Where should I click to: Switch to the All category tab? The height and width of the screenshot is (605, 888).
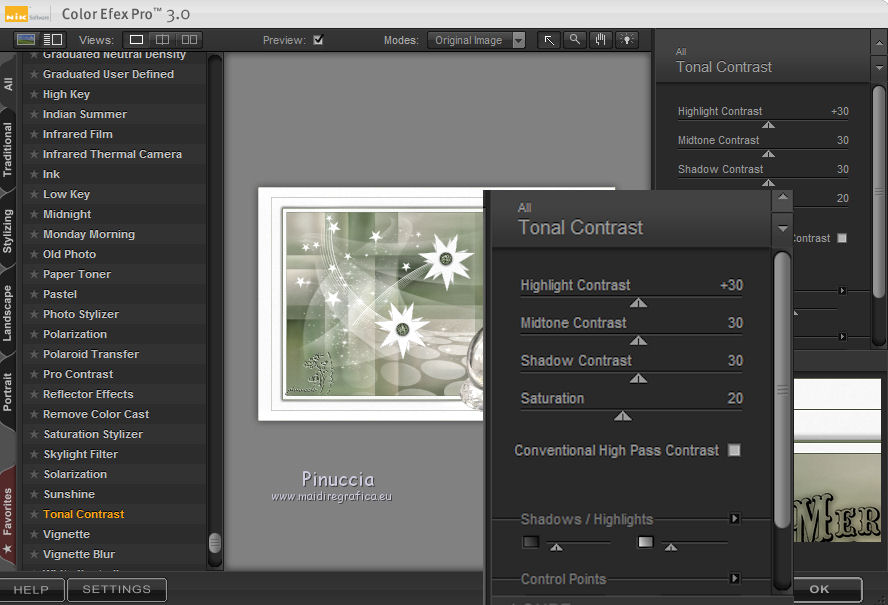(x=8, y=84)
